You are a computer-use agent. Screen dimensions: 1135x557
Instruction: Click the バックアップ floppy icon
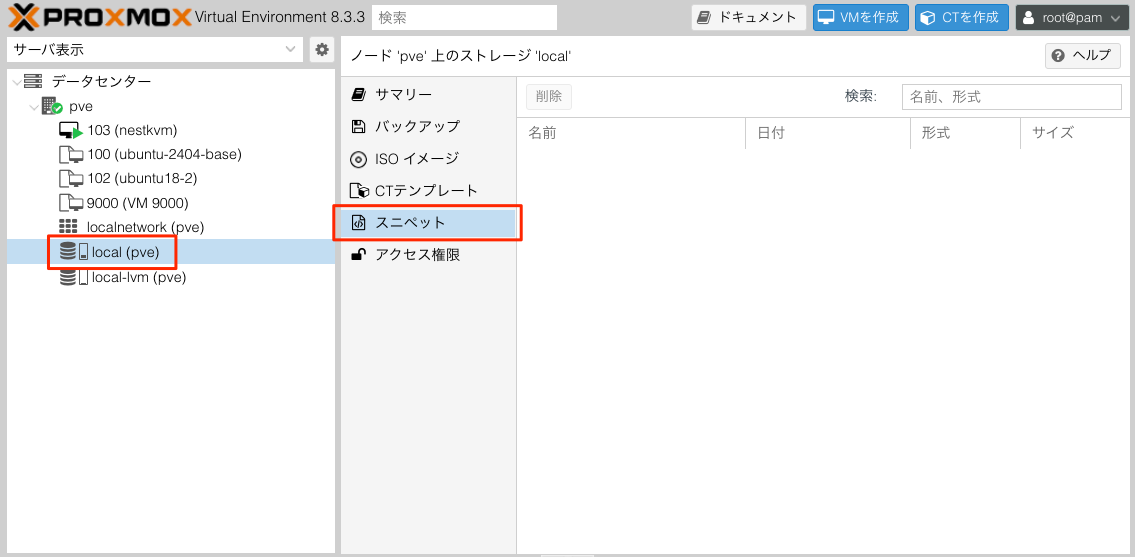coord(358,127)
